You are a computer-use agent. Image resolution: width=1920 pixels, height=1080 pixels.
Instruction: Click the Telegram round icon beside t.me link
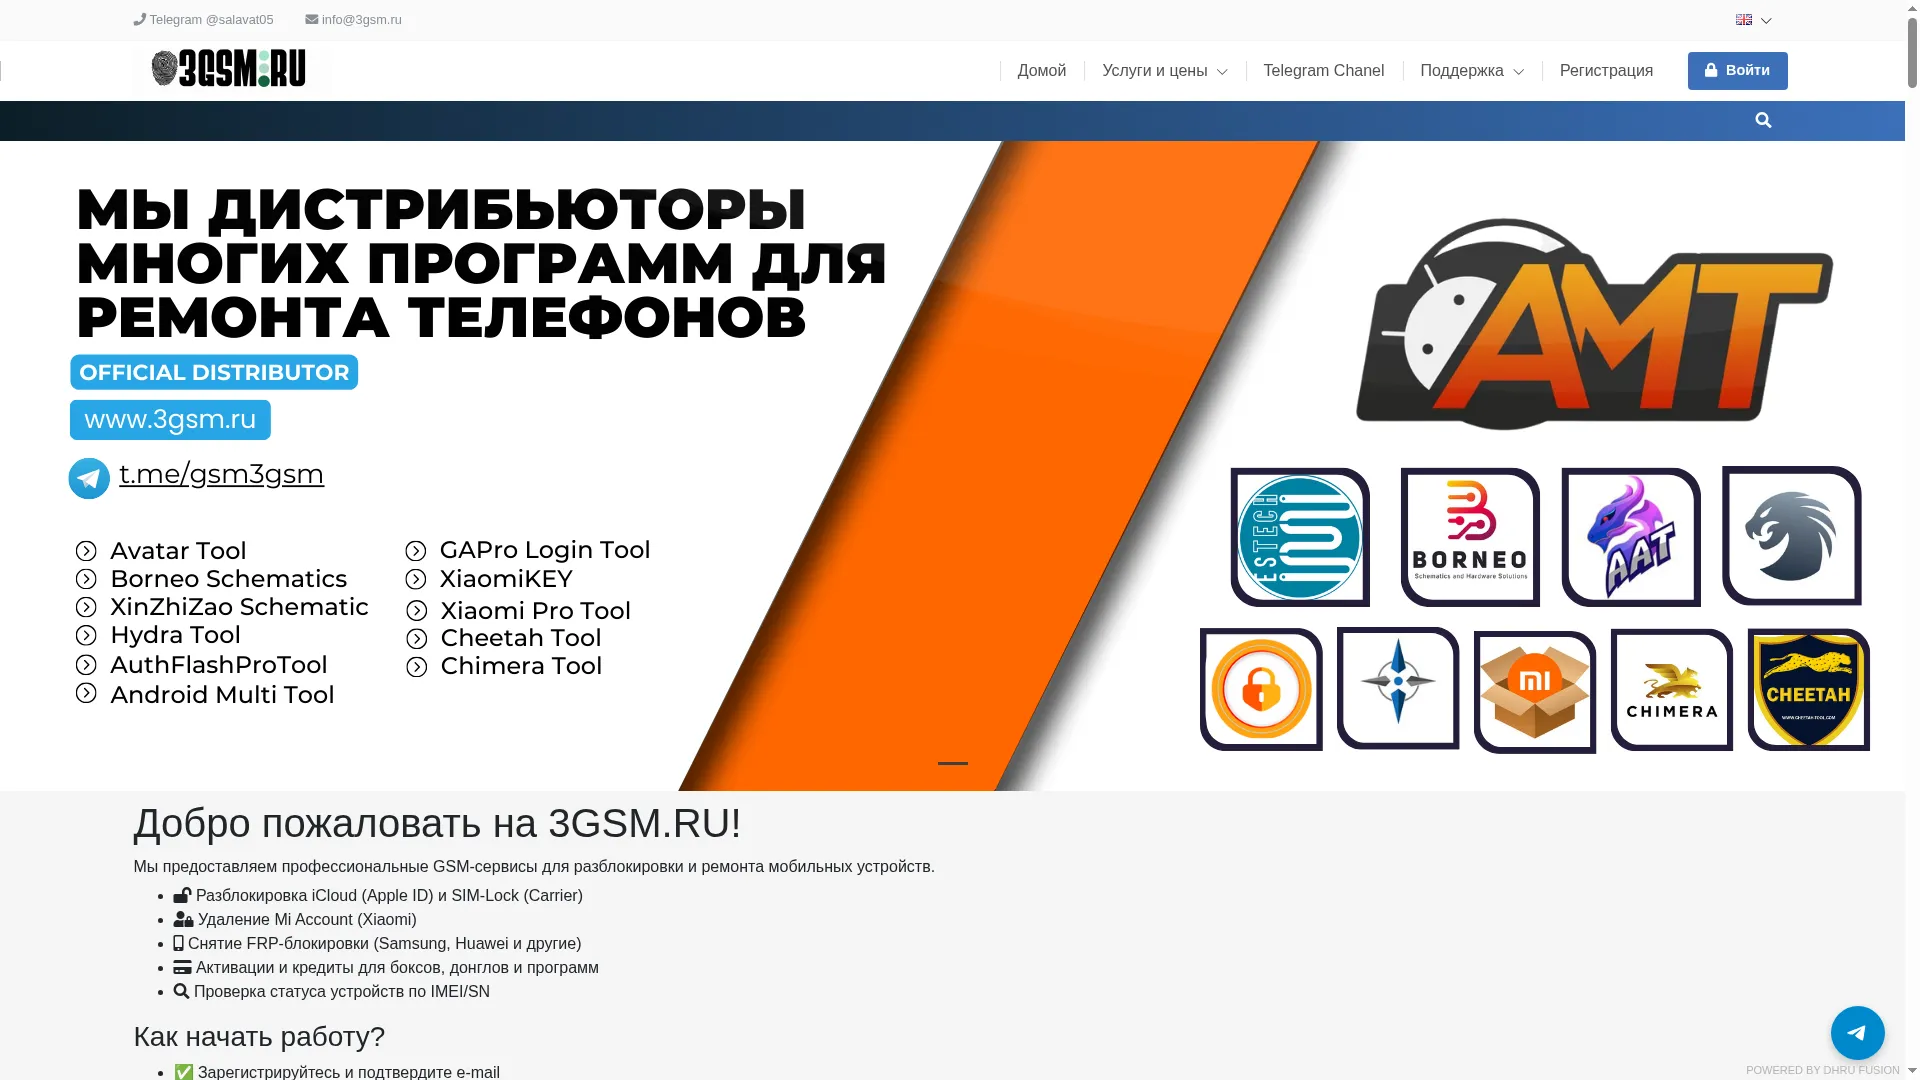click(x=89, y=478)
